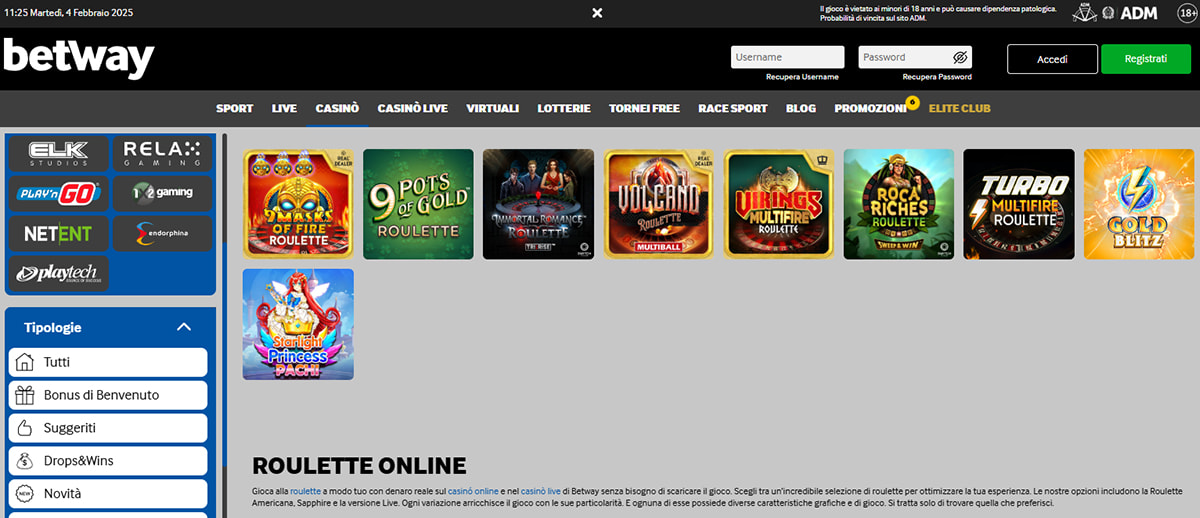This screenshot has width=1200, height=518.
Task: Select the 1x2 Gaming provider logo
Action: tap(162, 193)
